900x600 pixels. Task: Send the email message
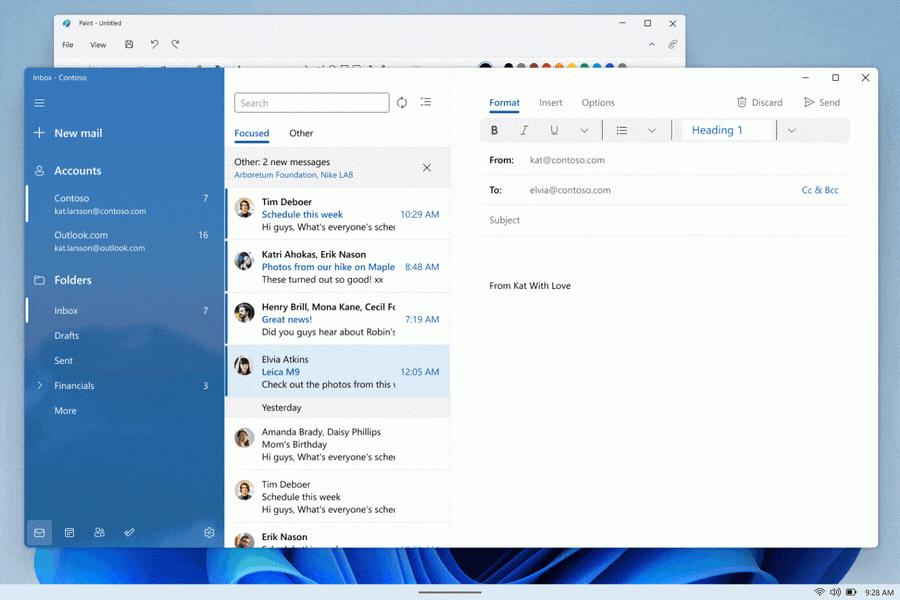pyautogui.click(x=821, y=103)
